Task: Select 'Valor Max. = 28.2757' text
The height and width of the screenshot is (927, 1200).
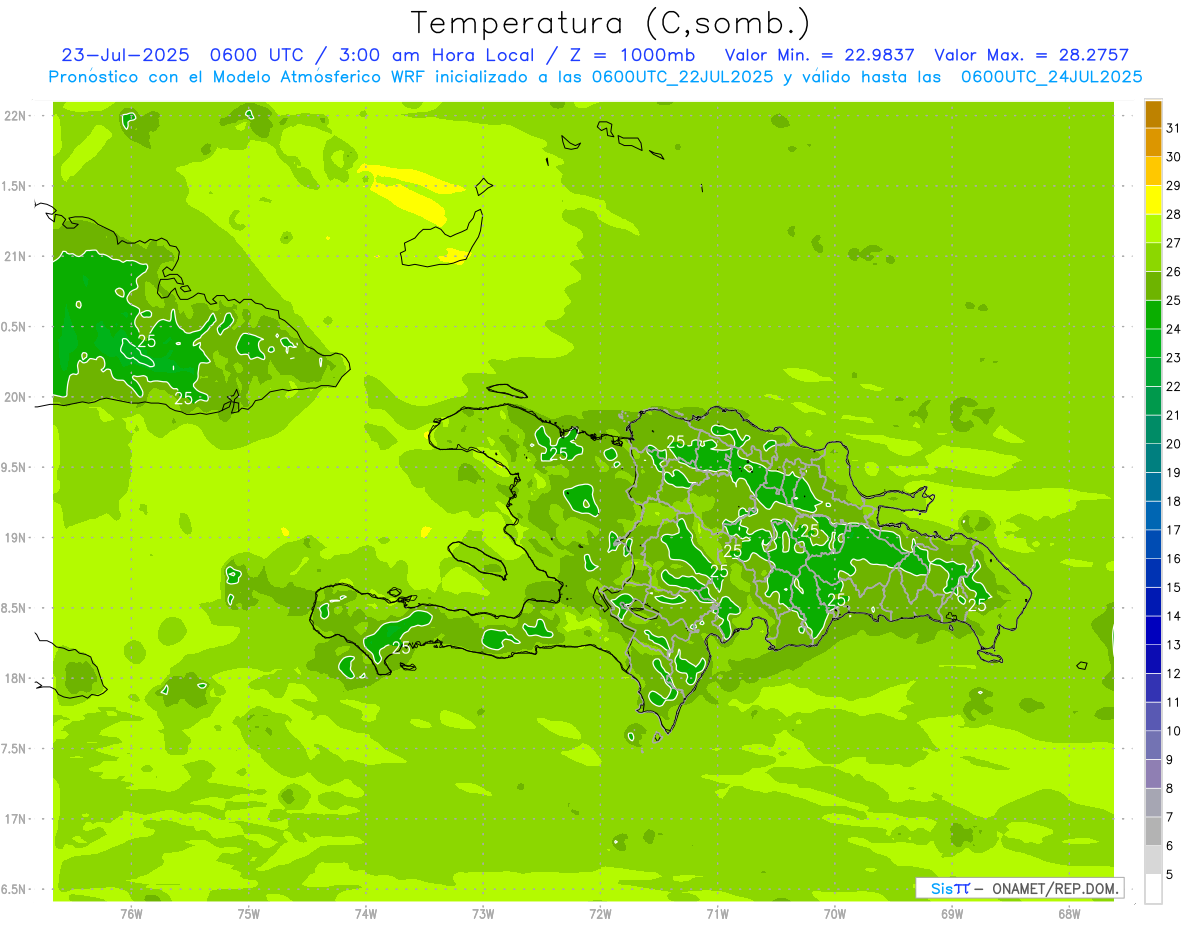Action: [1031, 55]
